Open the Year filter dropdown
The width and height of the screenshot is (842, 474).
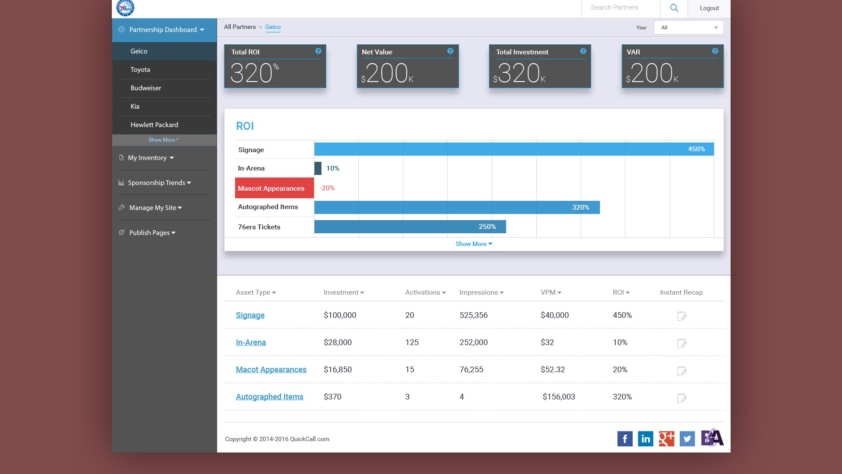[x=688, y=27]
